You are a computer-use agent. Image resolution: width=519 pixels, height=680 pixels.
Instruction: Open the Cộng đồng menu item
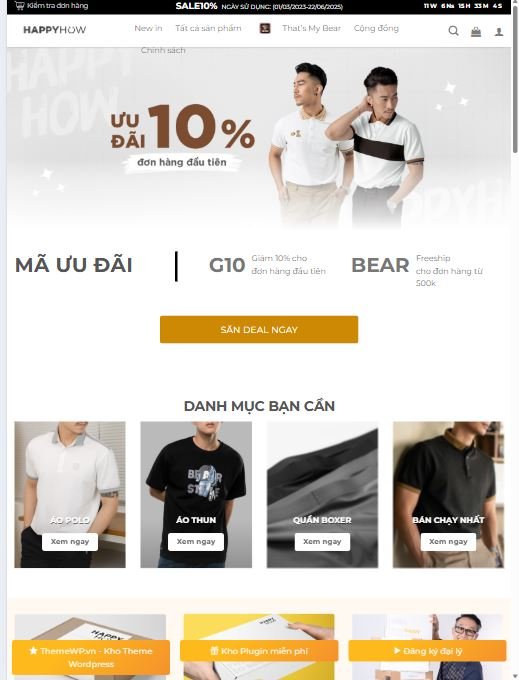[376, 28]
